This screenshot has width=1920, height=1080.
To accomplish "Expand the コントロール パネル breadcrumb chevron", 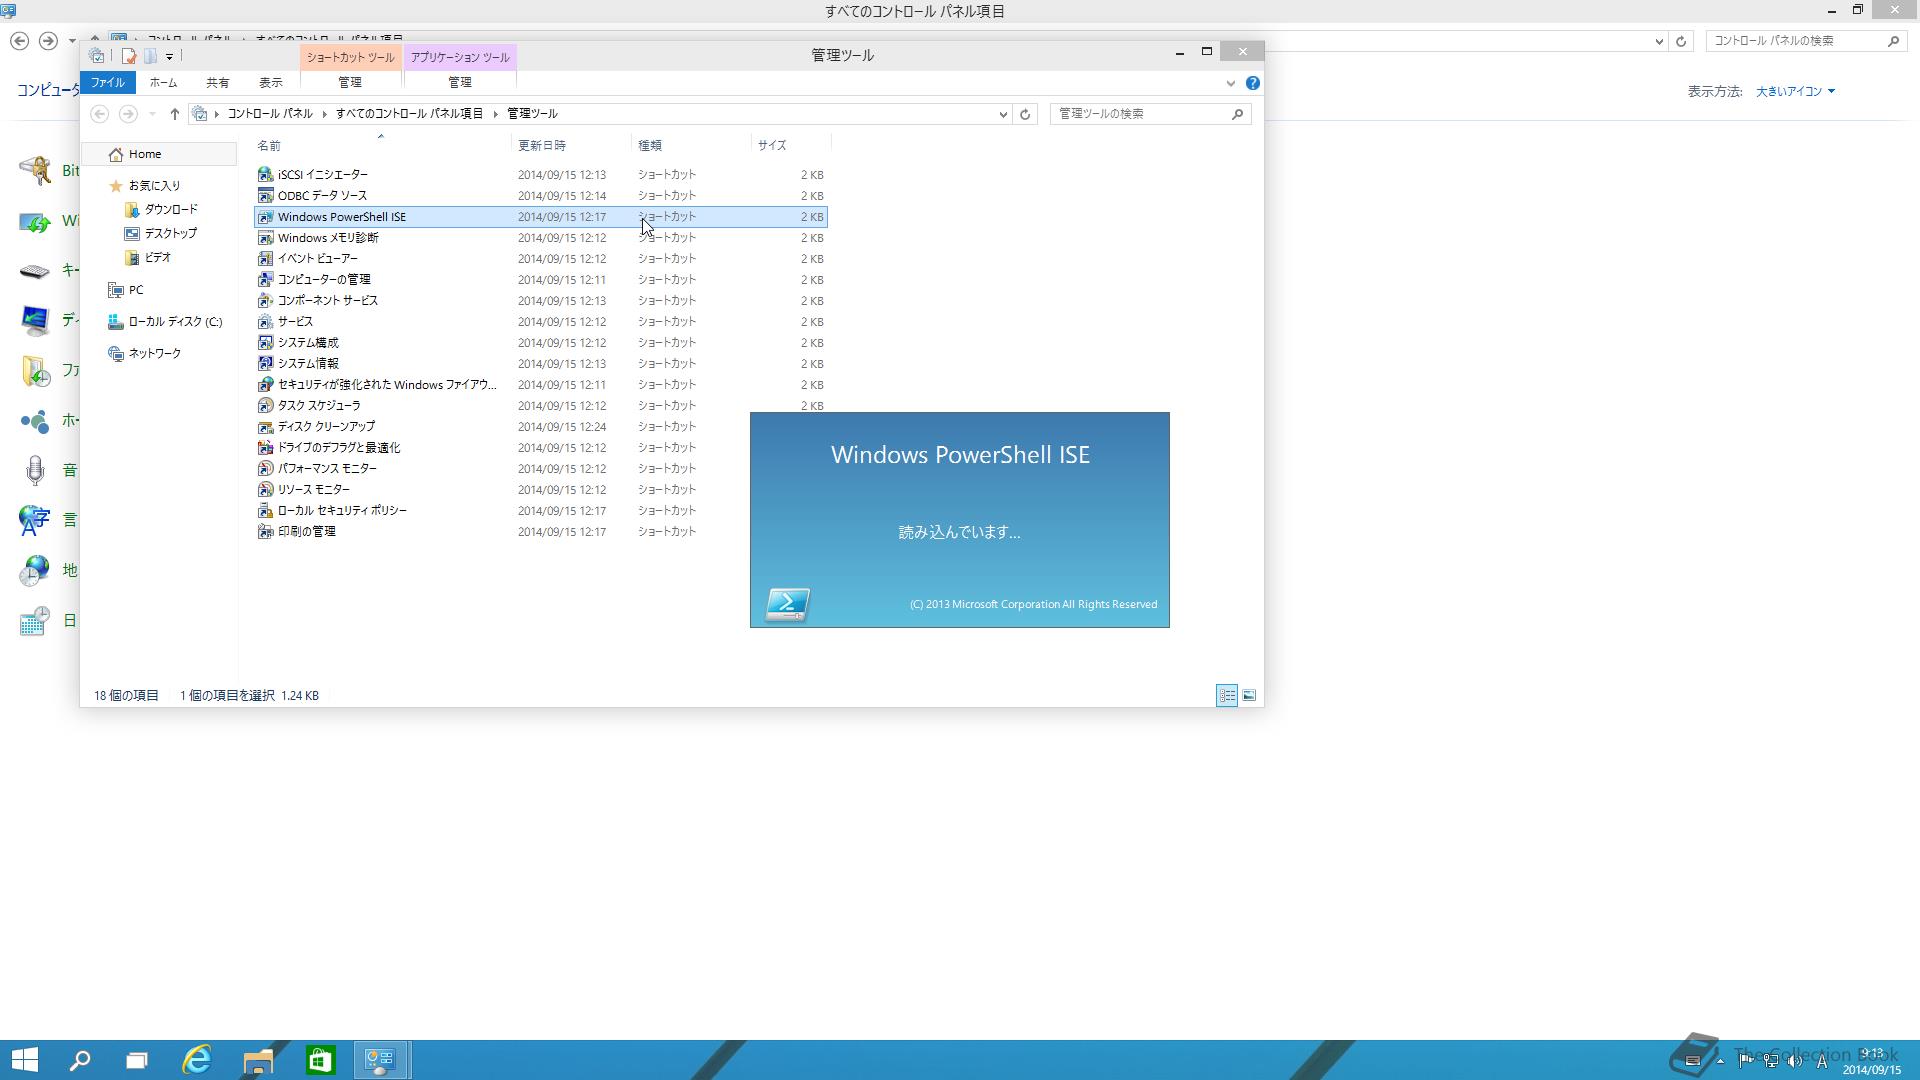I will 324,114.
